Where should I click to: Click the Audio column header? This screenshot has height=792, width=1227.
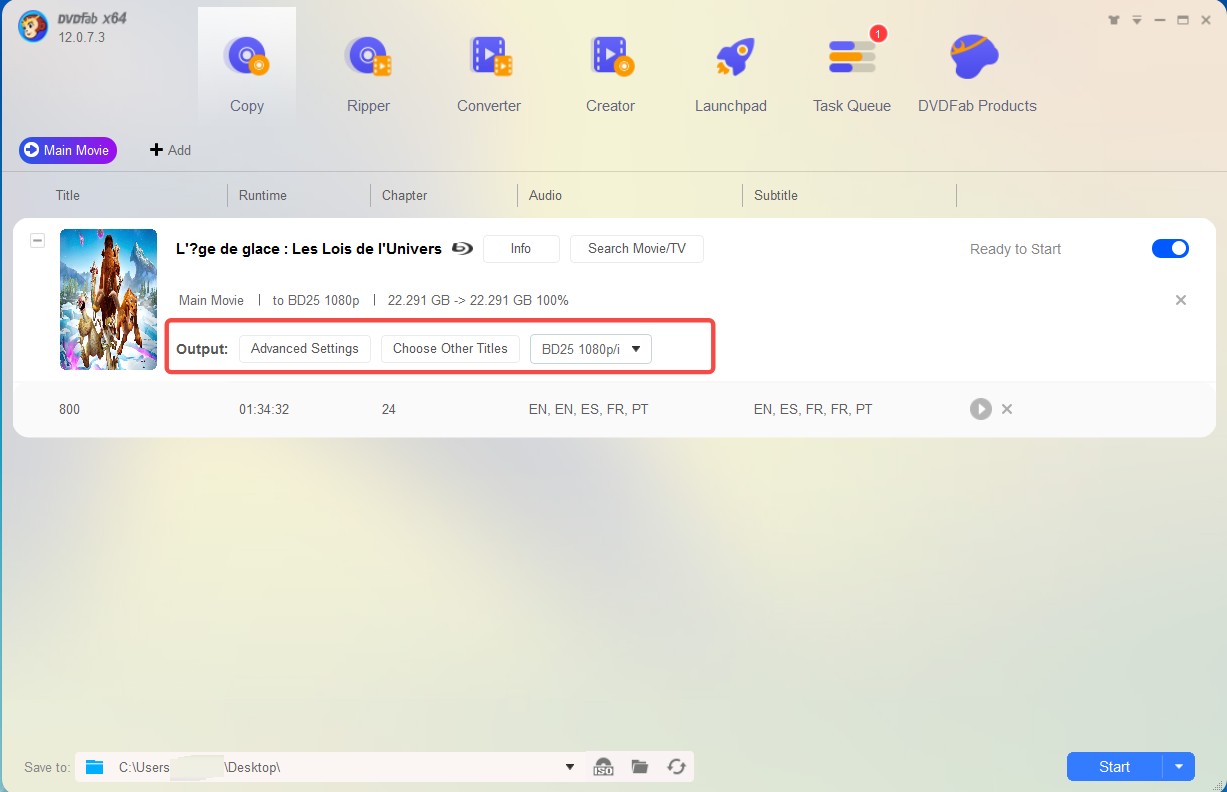pos(545,196)
